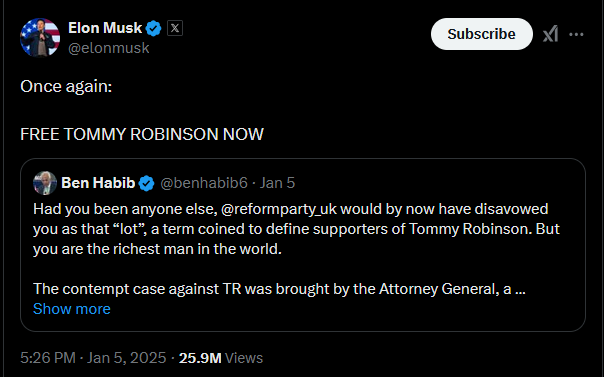
Task: Click the @benhabib6 handle
Action: (204, 183)
